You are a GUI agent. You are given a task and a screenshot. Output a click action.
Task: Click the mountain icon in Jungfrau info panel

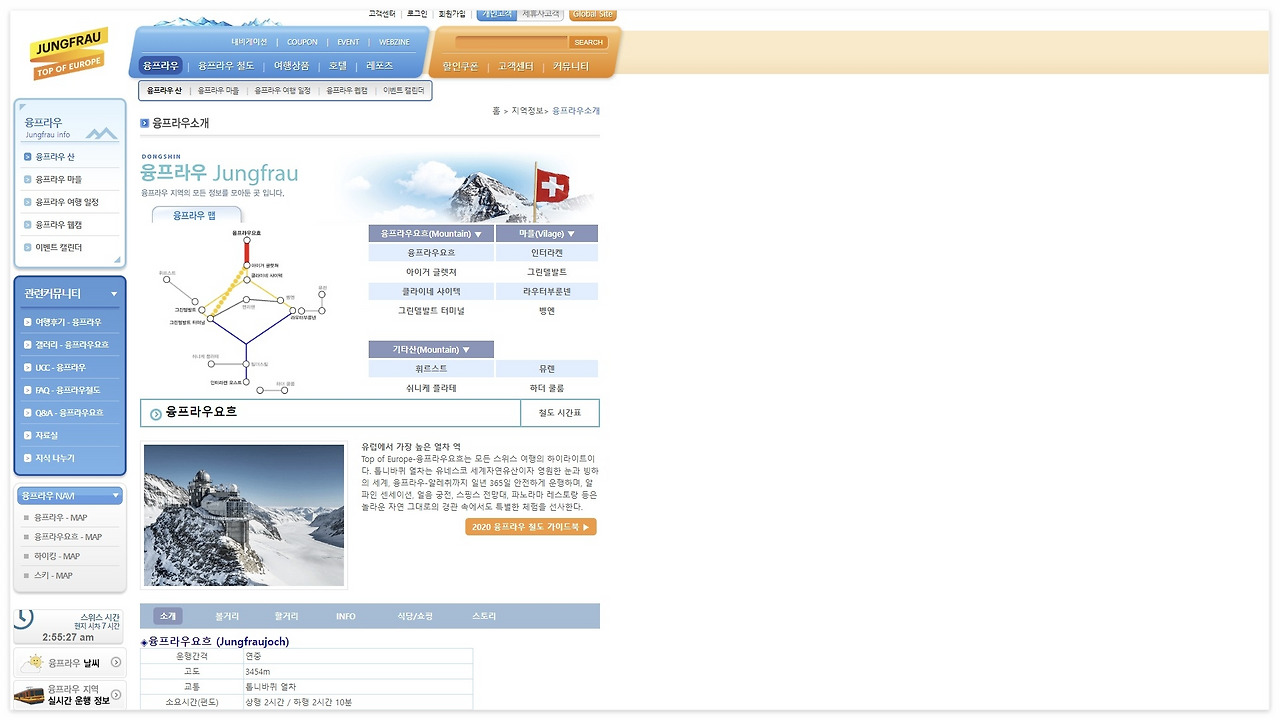(x=101, y=133)
